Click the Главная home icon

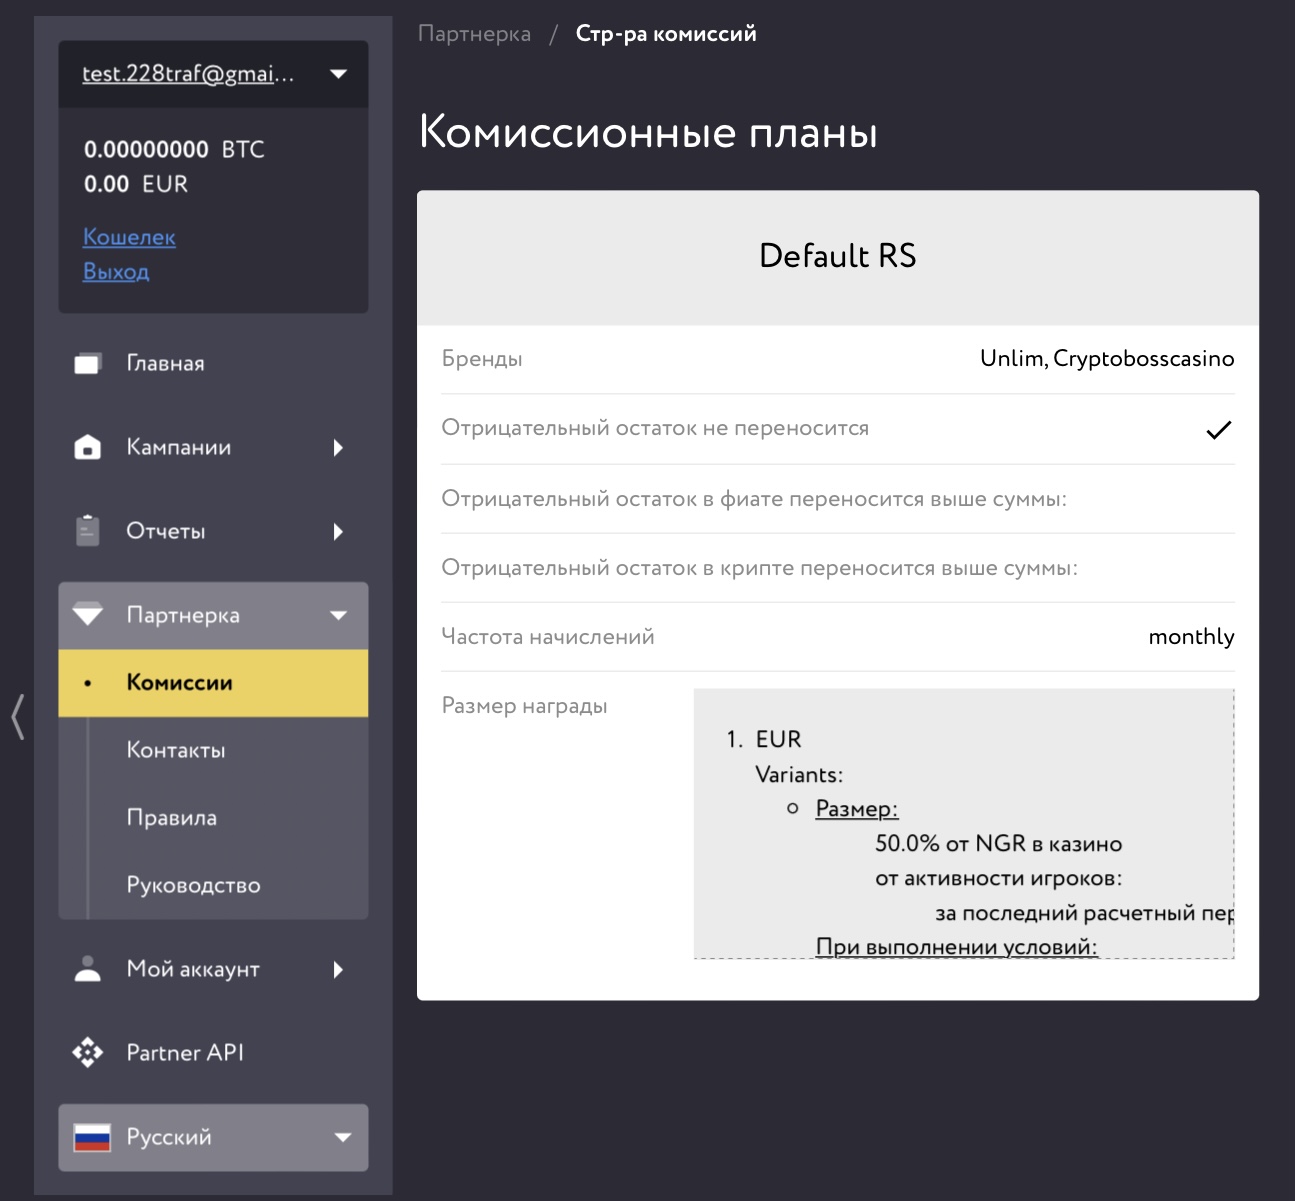tap(88, 363)
